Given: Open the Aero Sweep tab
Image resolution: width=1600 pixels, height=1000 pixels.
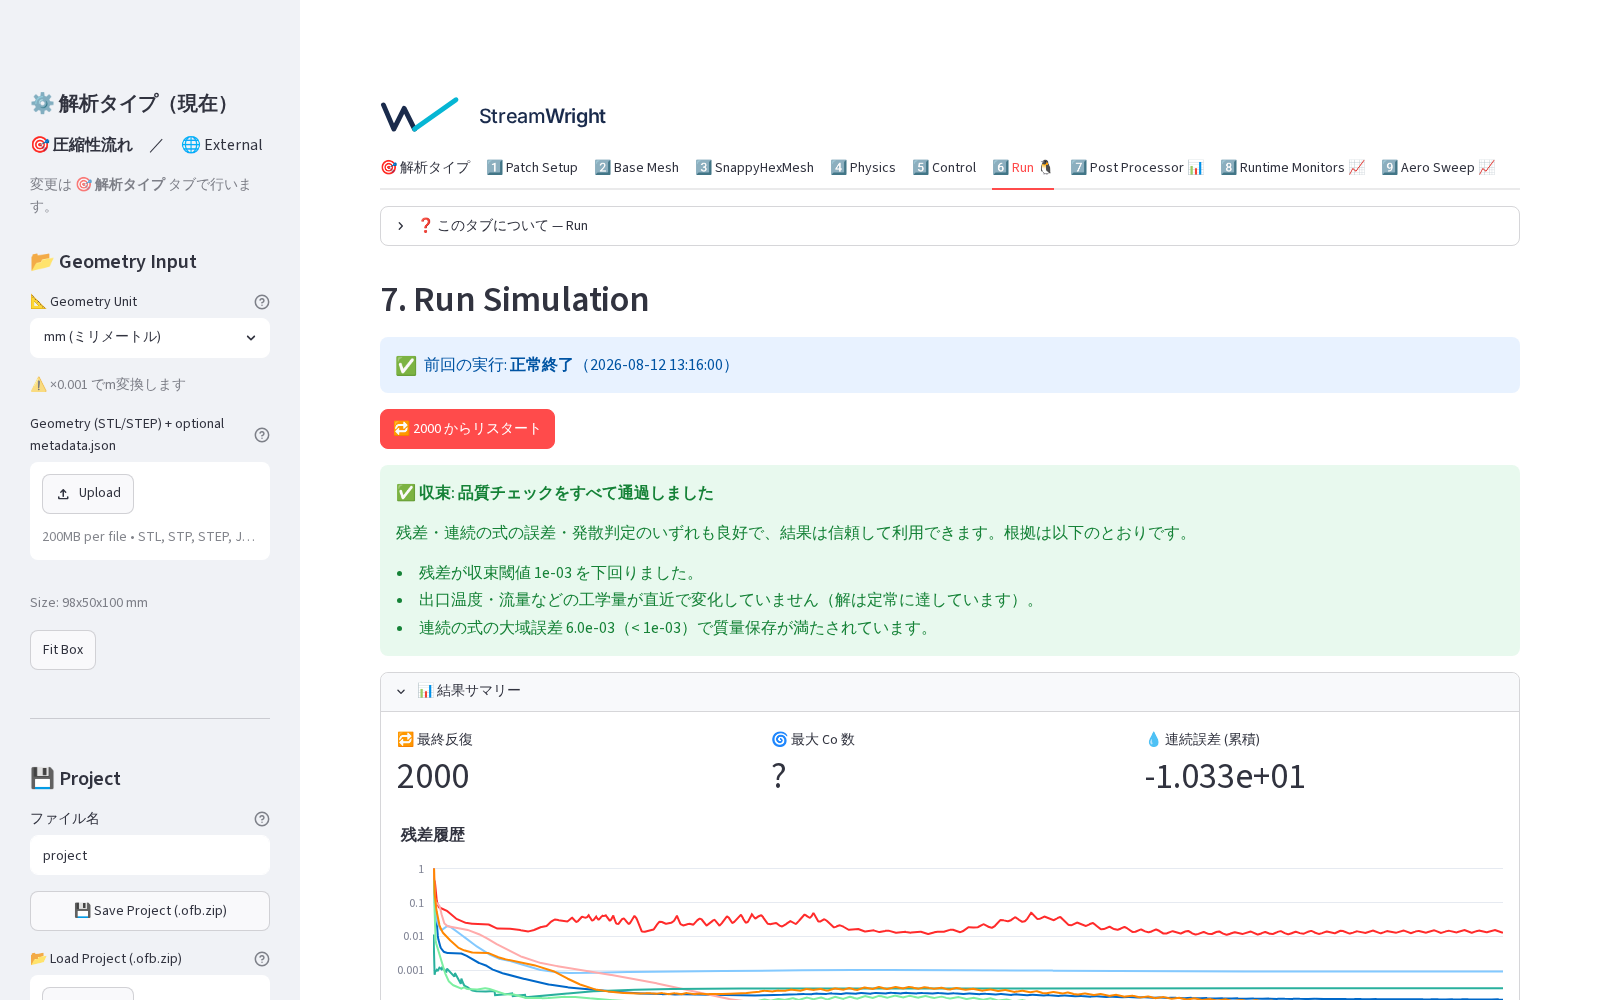Looking at the screenshot, I should tap(1438, 168).
